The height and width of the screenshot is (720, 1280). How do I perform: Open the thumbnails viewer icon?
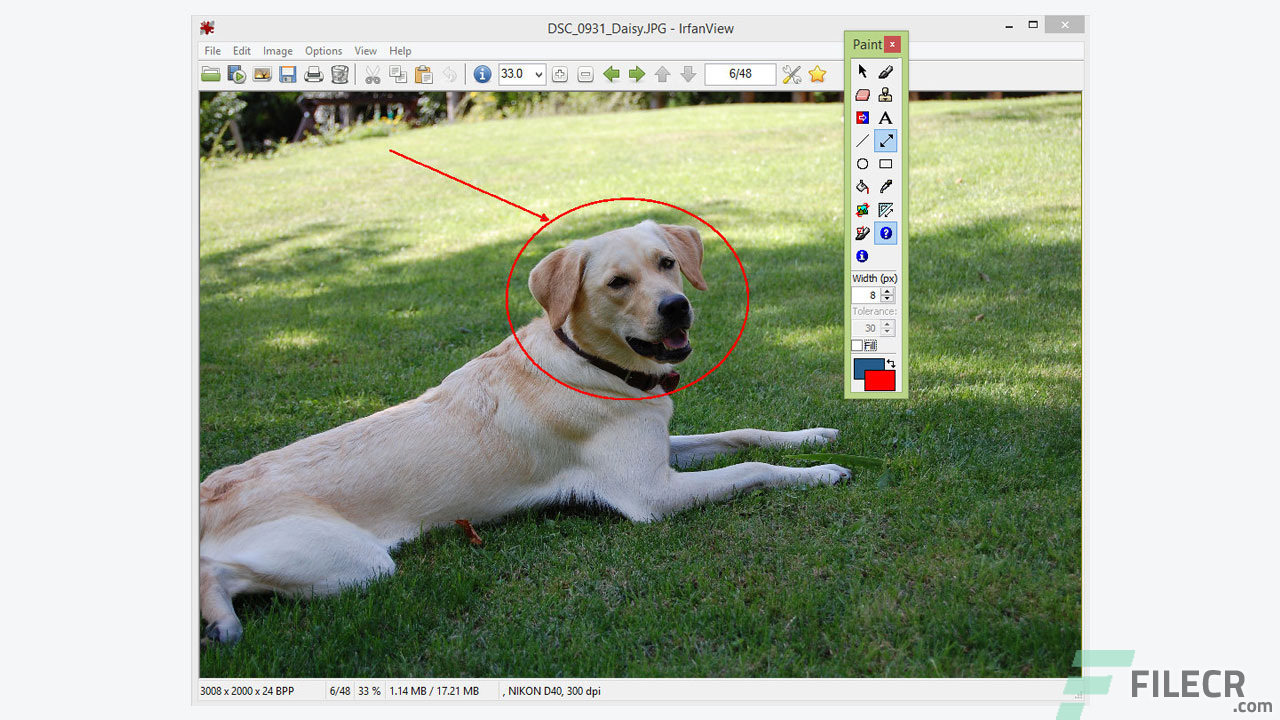(262, 74)
